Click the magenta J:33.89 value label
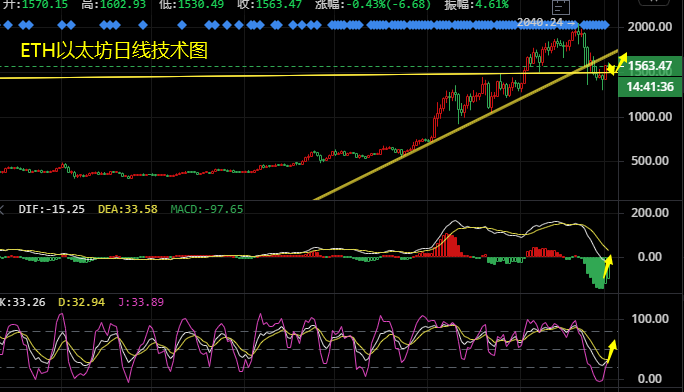This screenshot has height=392, width=684. 141,302
